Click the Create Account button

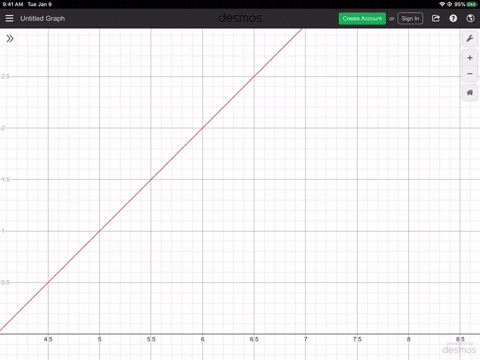[x=362, y=18]
